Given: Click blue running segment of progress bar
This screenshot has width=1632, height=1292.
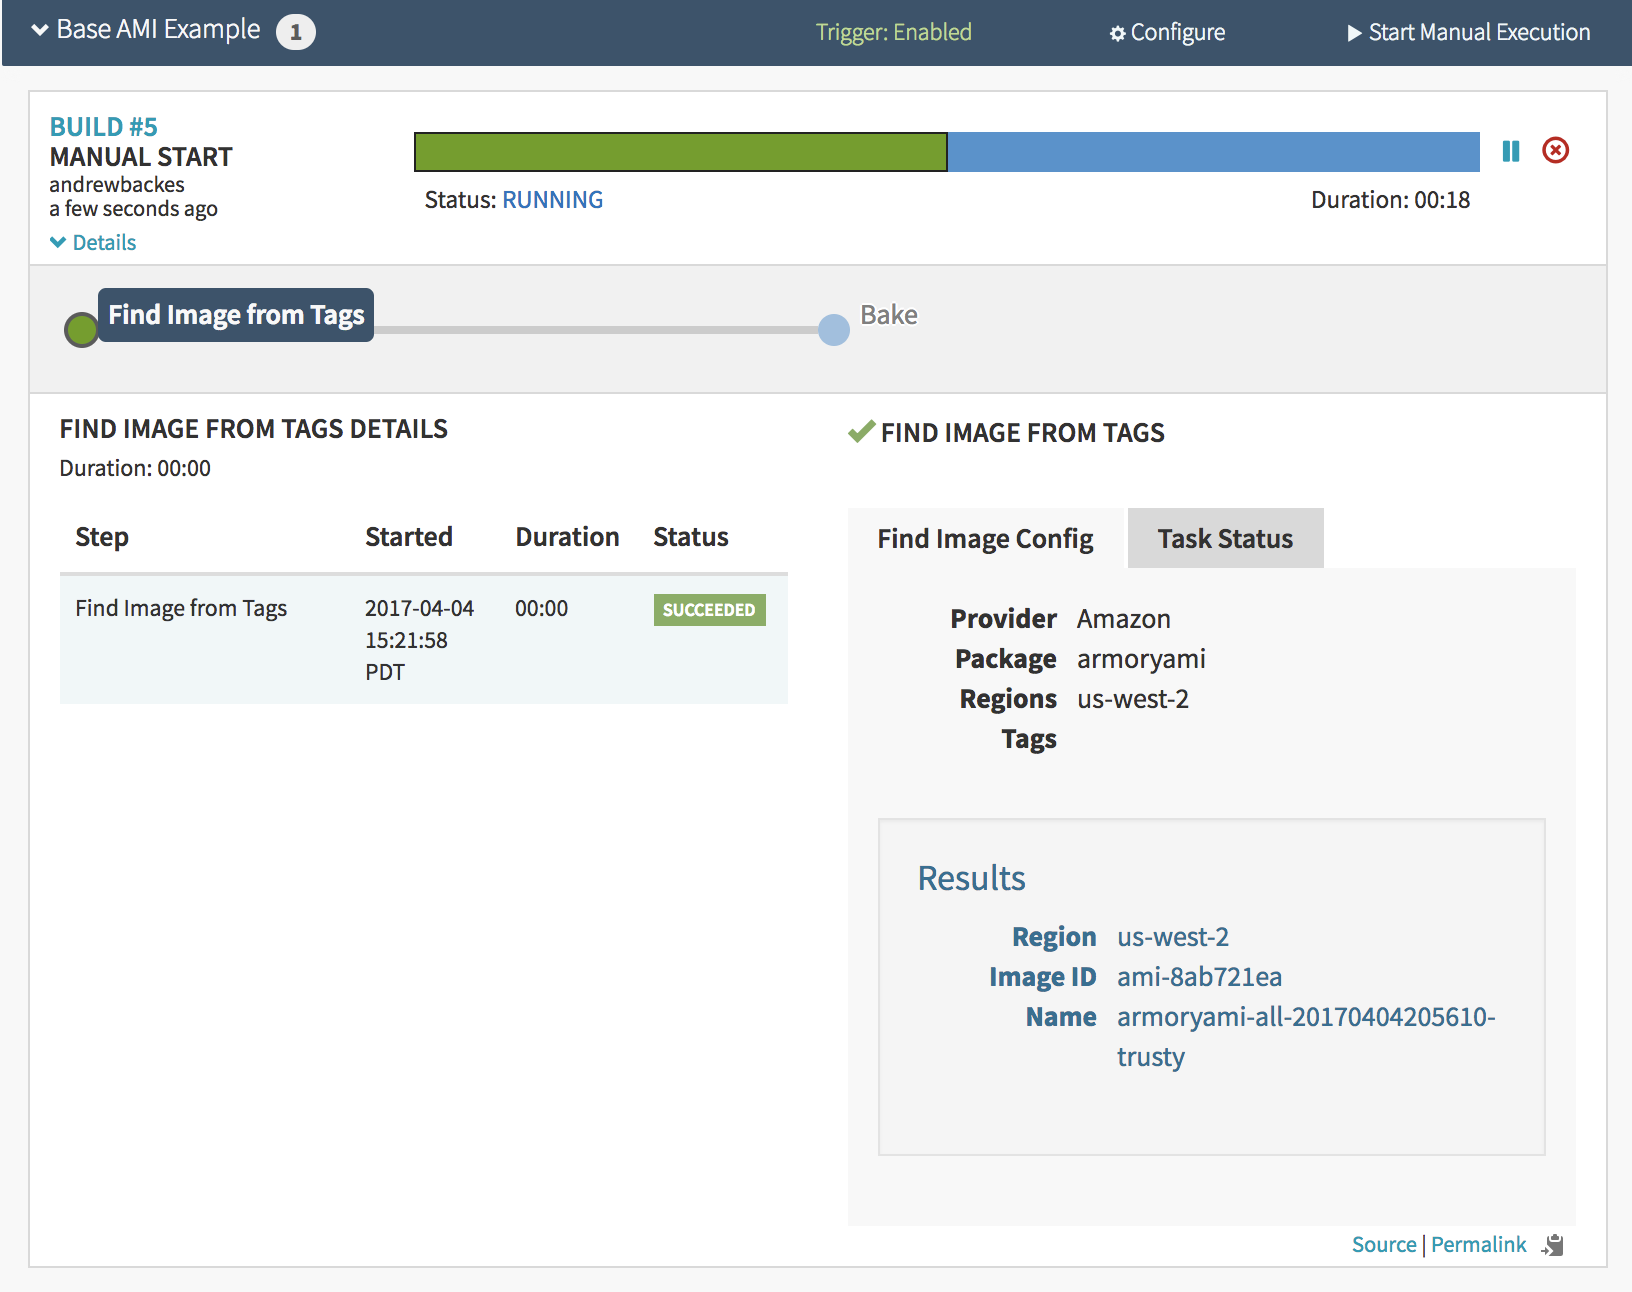Looking at the screenshot, I should click(1212, 152).
